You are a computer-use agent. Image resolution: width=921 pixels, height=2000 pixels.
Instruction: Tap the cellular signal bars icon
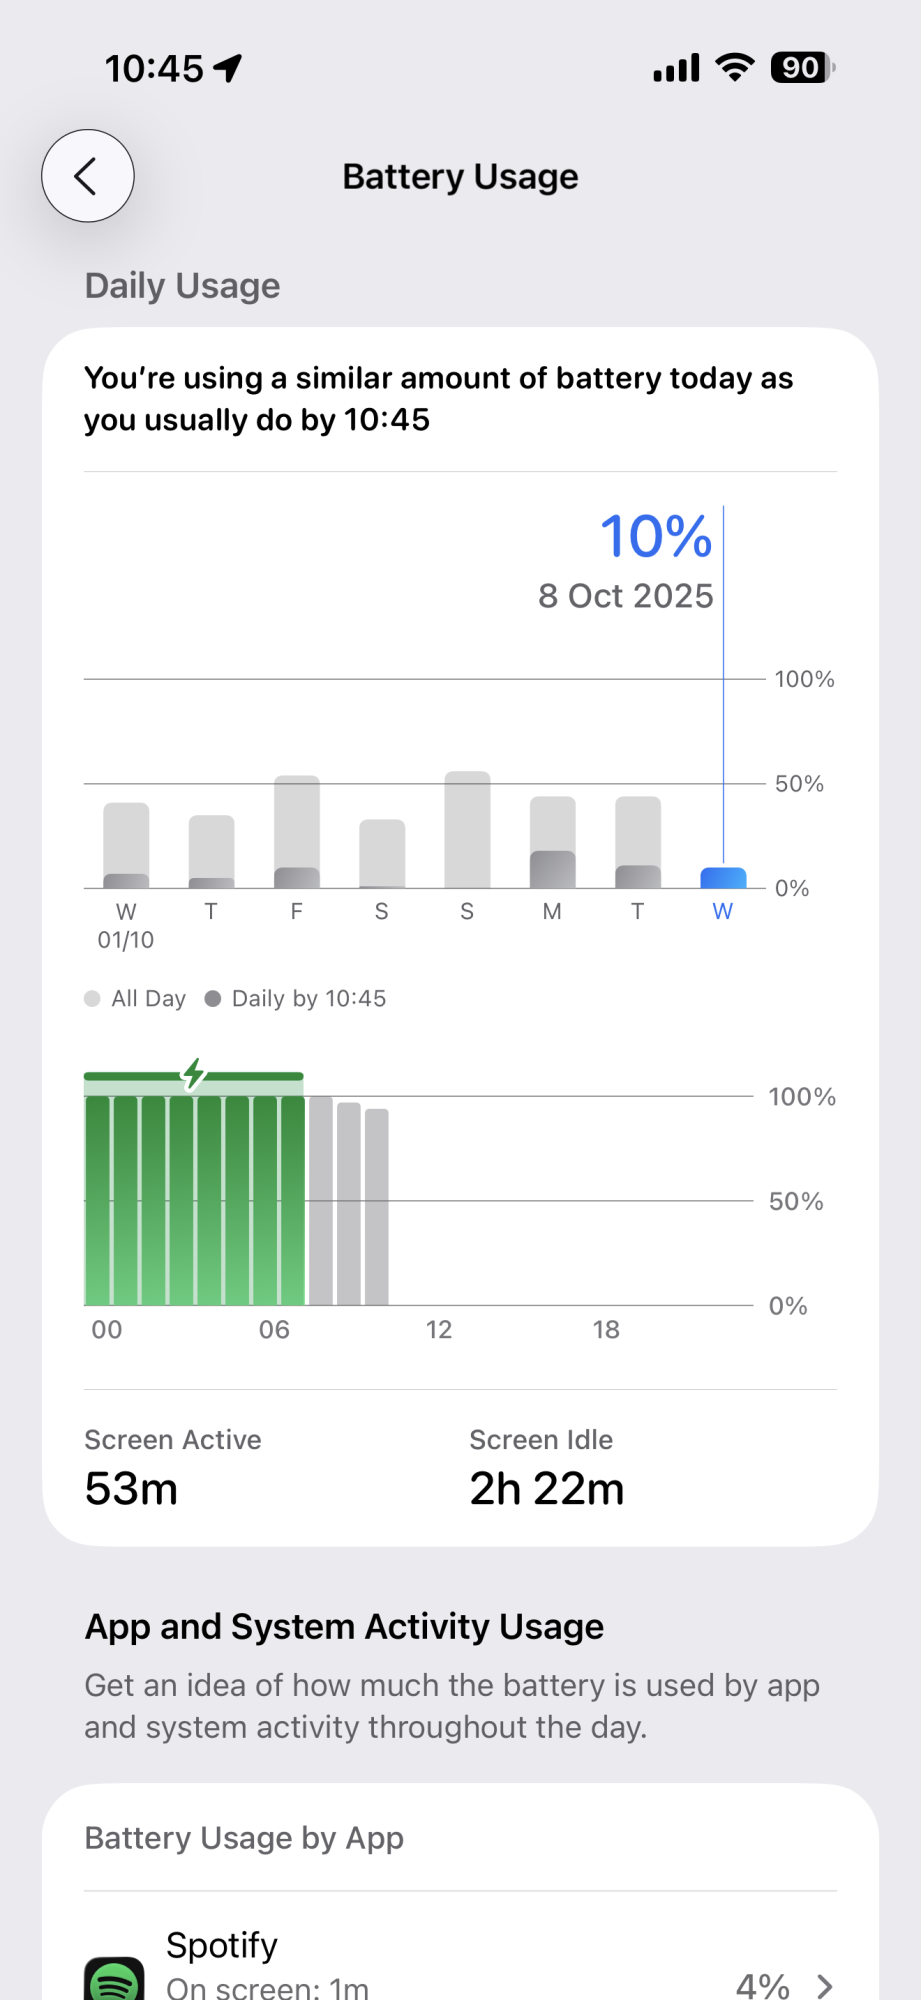click(x=676, y=68)
